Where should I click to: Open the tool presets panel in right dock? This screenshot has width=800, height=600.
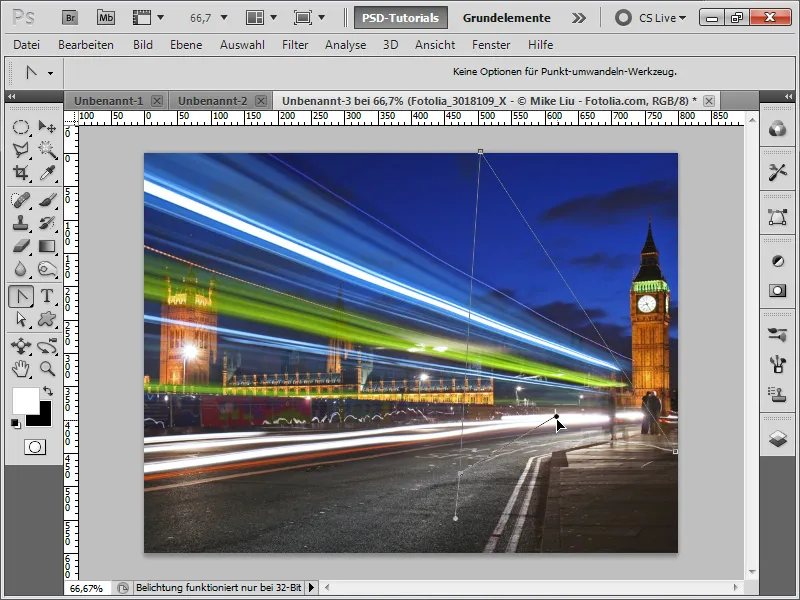point(778,172)
